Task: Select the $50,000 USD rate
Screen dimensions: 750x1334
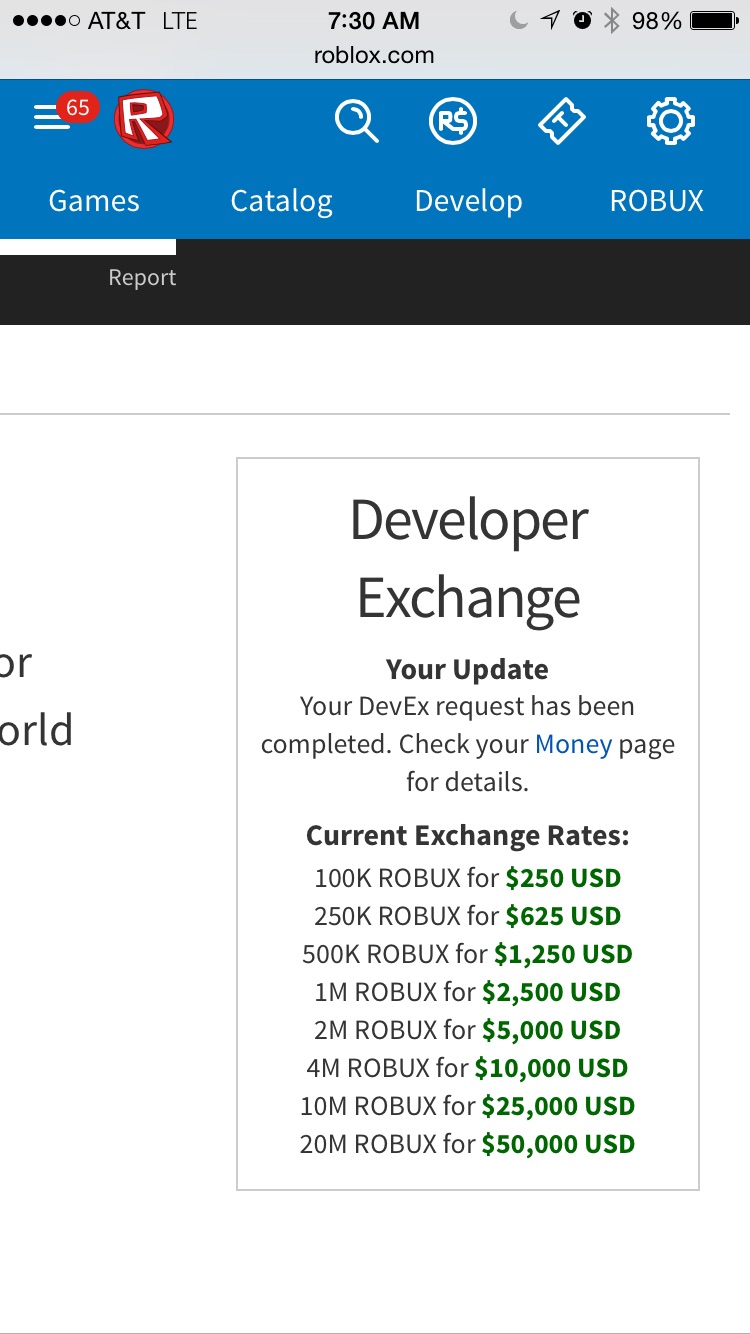Action: point(558,1144)
